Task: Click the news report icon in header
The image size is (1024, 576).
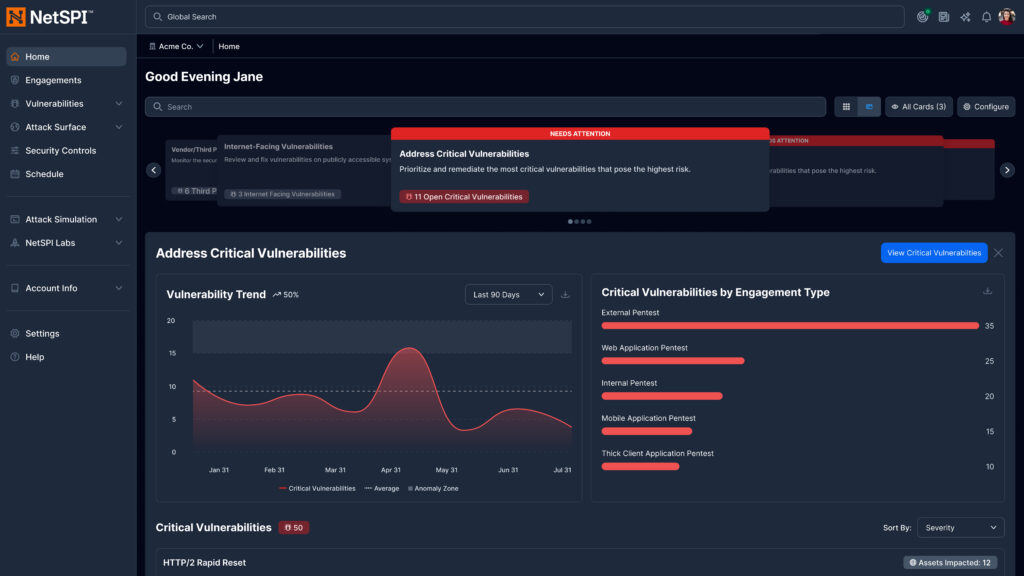Action: pyautogui.click(x=944, y=17)
